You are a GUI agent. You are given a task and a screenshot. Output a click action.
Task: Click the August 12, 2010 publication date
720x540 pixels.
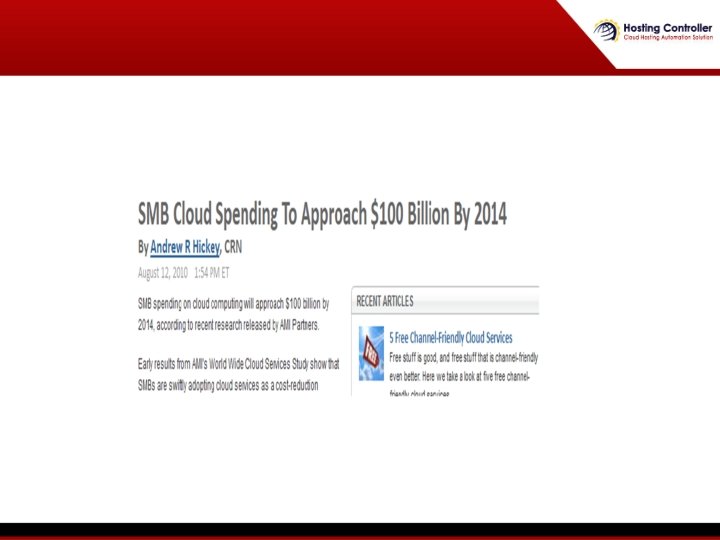point(163,273)
